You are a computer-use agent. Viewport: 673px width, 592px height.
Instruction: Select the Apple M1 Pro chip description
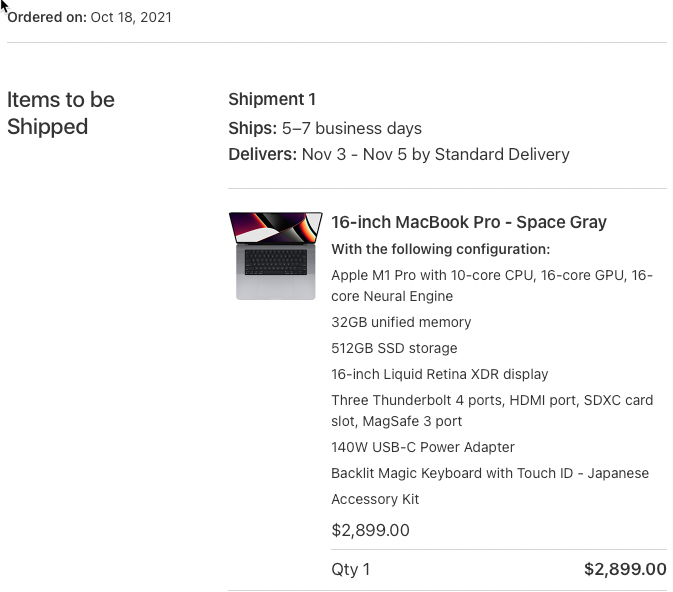click(x=491, y=285)
